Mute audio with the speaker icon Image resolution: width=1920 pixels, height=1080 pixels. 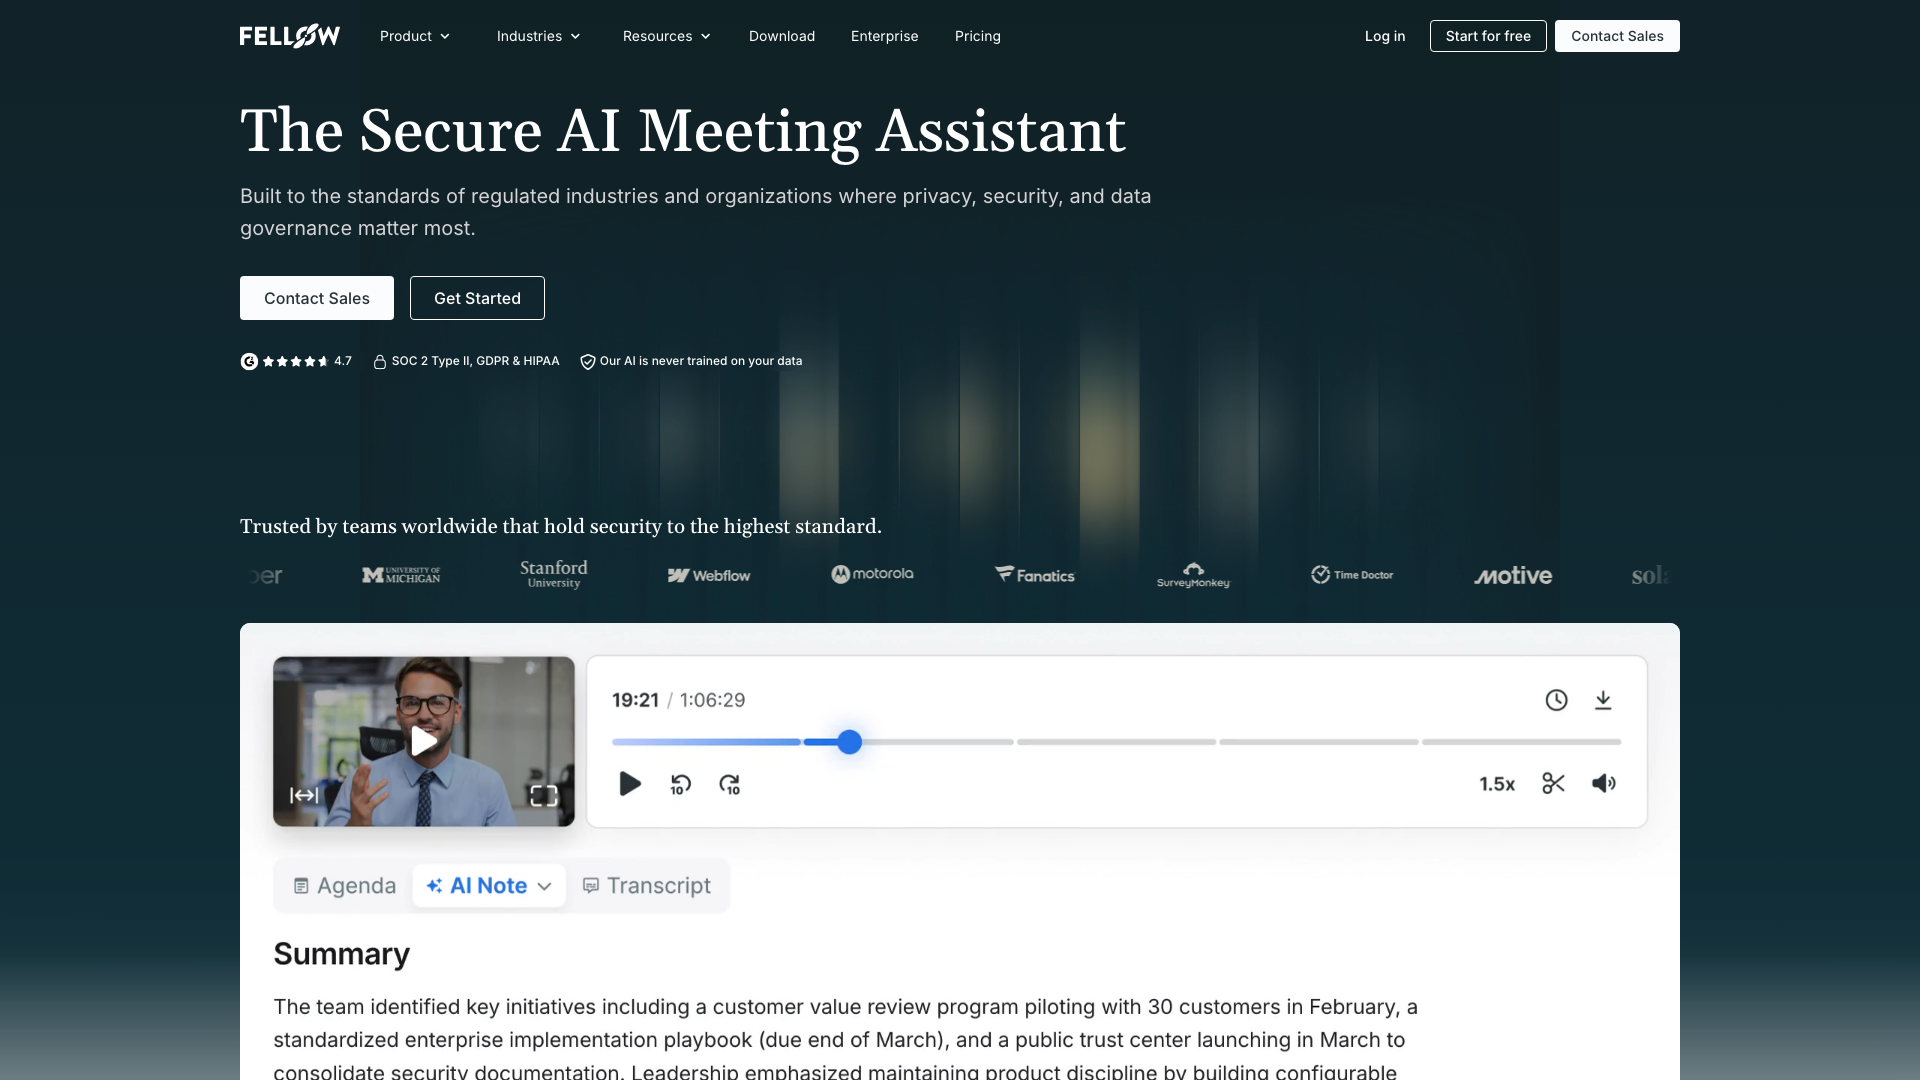point(1603,783)
